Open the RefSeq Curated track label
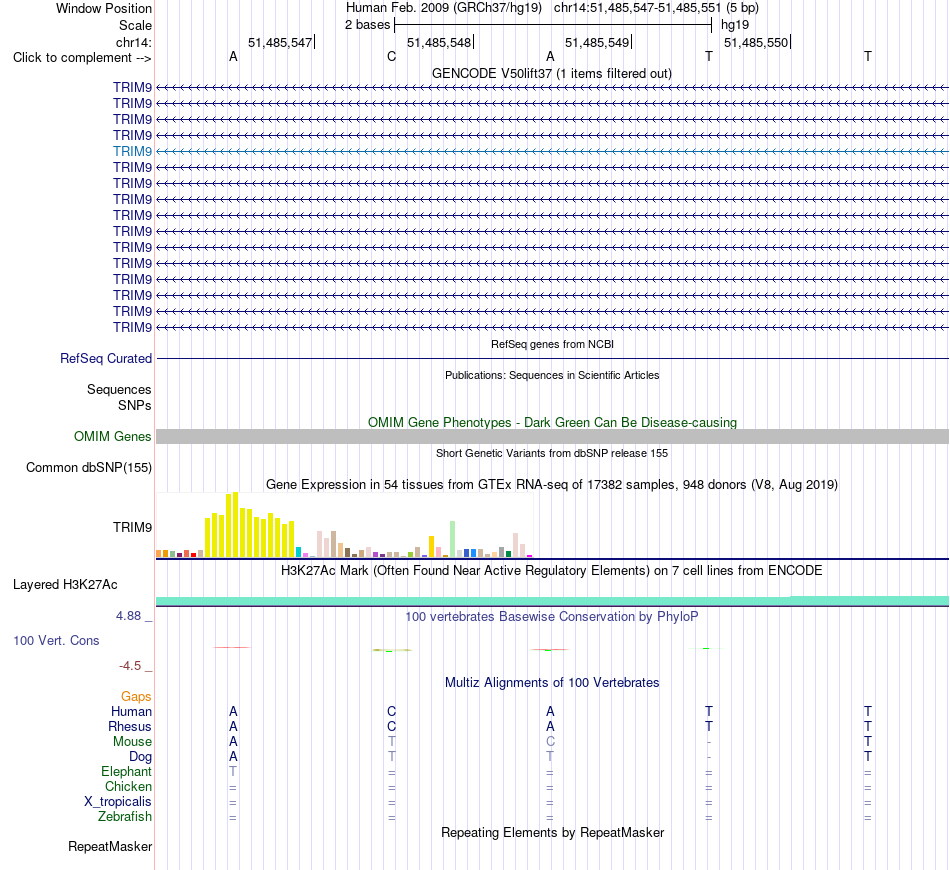Screen dimensions: 950x870 click(106, 359)
